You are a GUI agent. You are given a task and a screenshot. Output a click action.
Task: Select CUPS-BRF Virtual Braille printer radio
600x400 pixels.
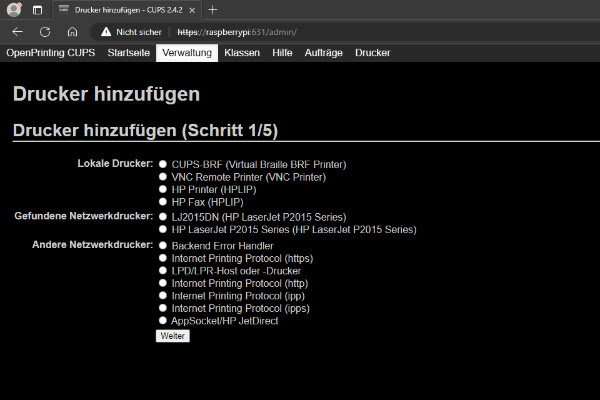(163, 164)
